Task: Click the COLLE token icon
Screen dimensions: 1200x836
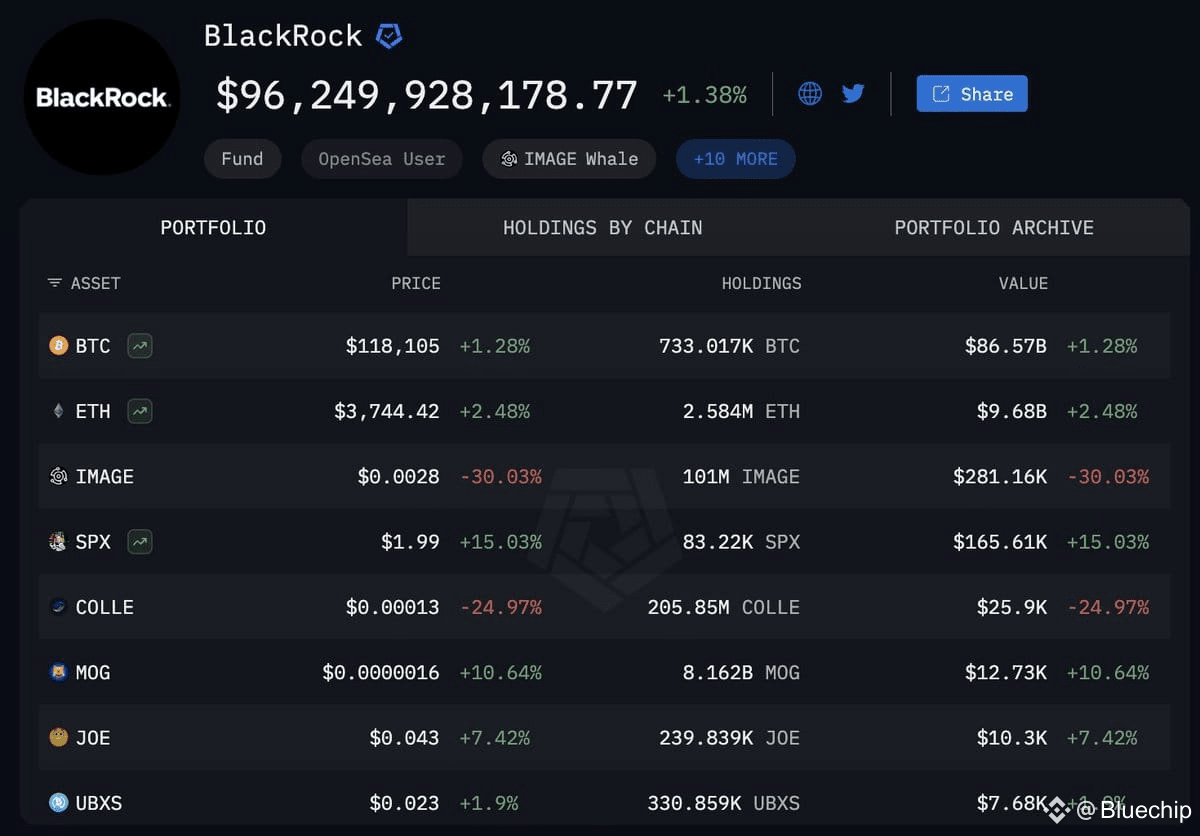Action: [x=59, y=607]
